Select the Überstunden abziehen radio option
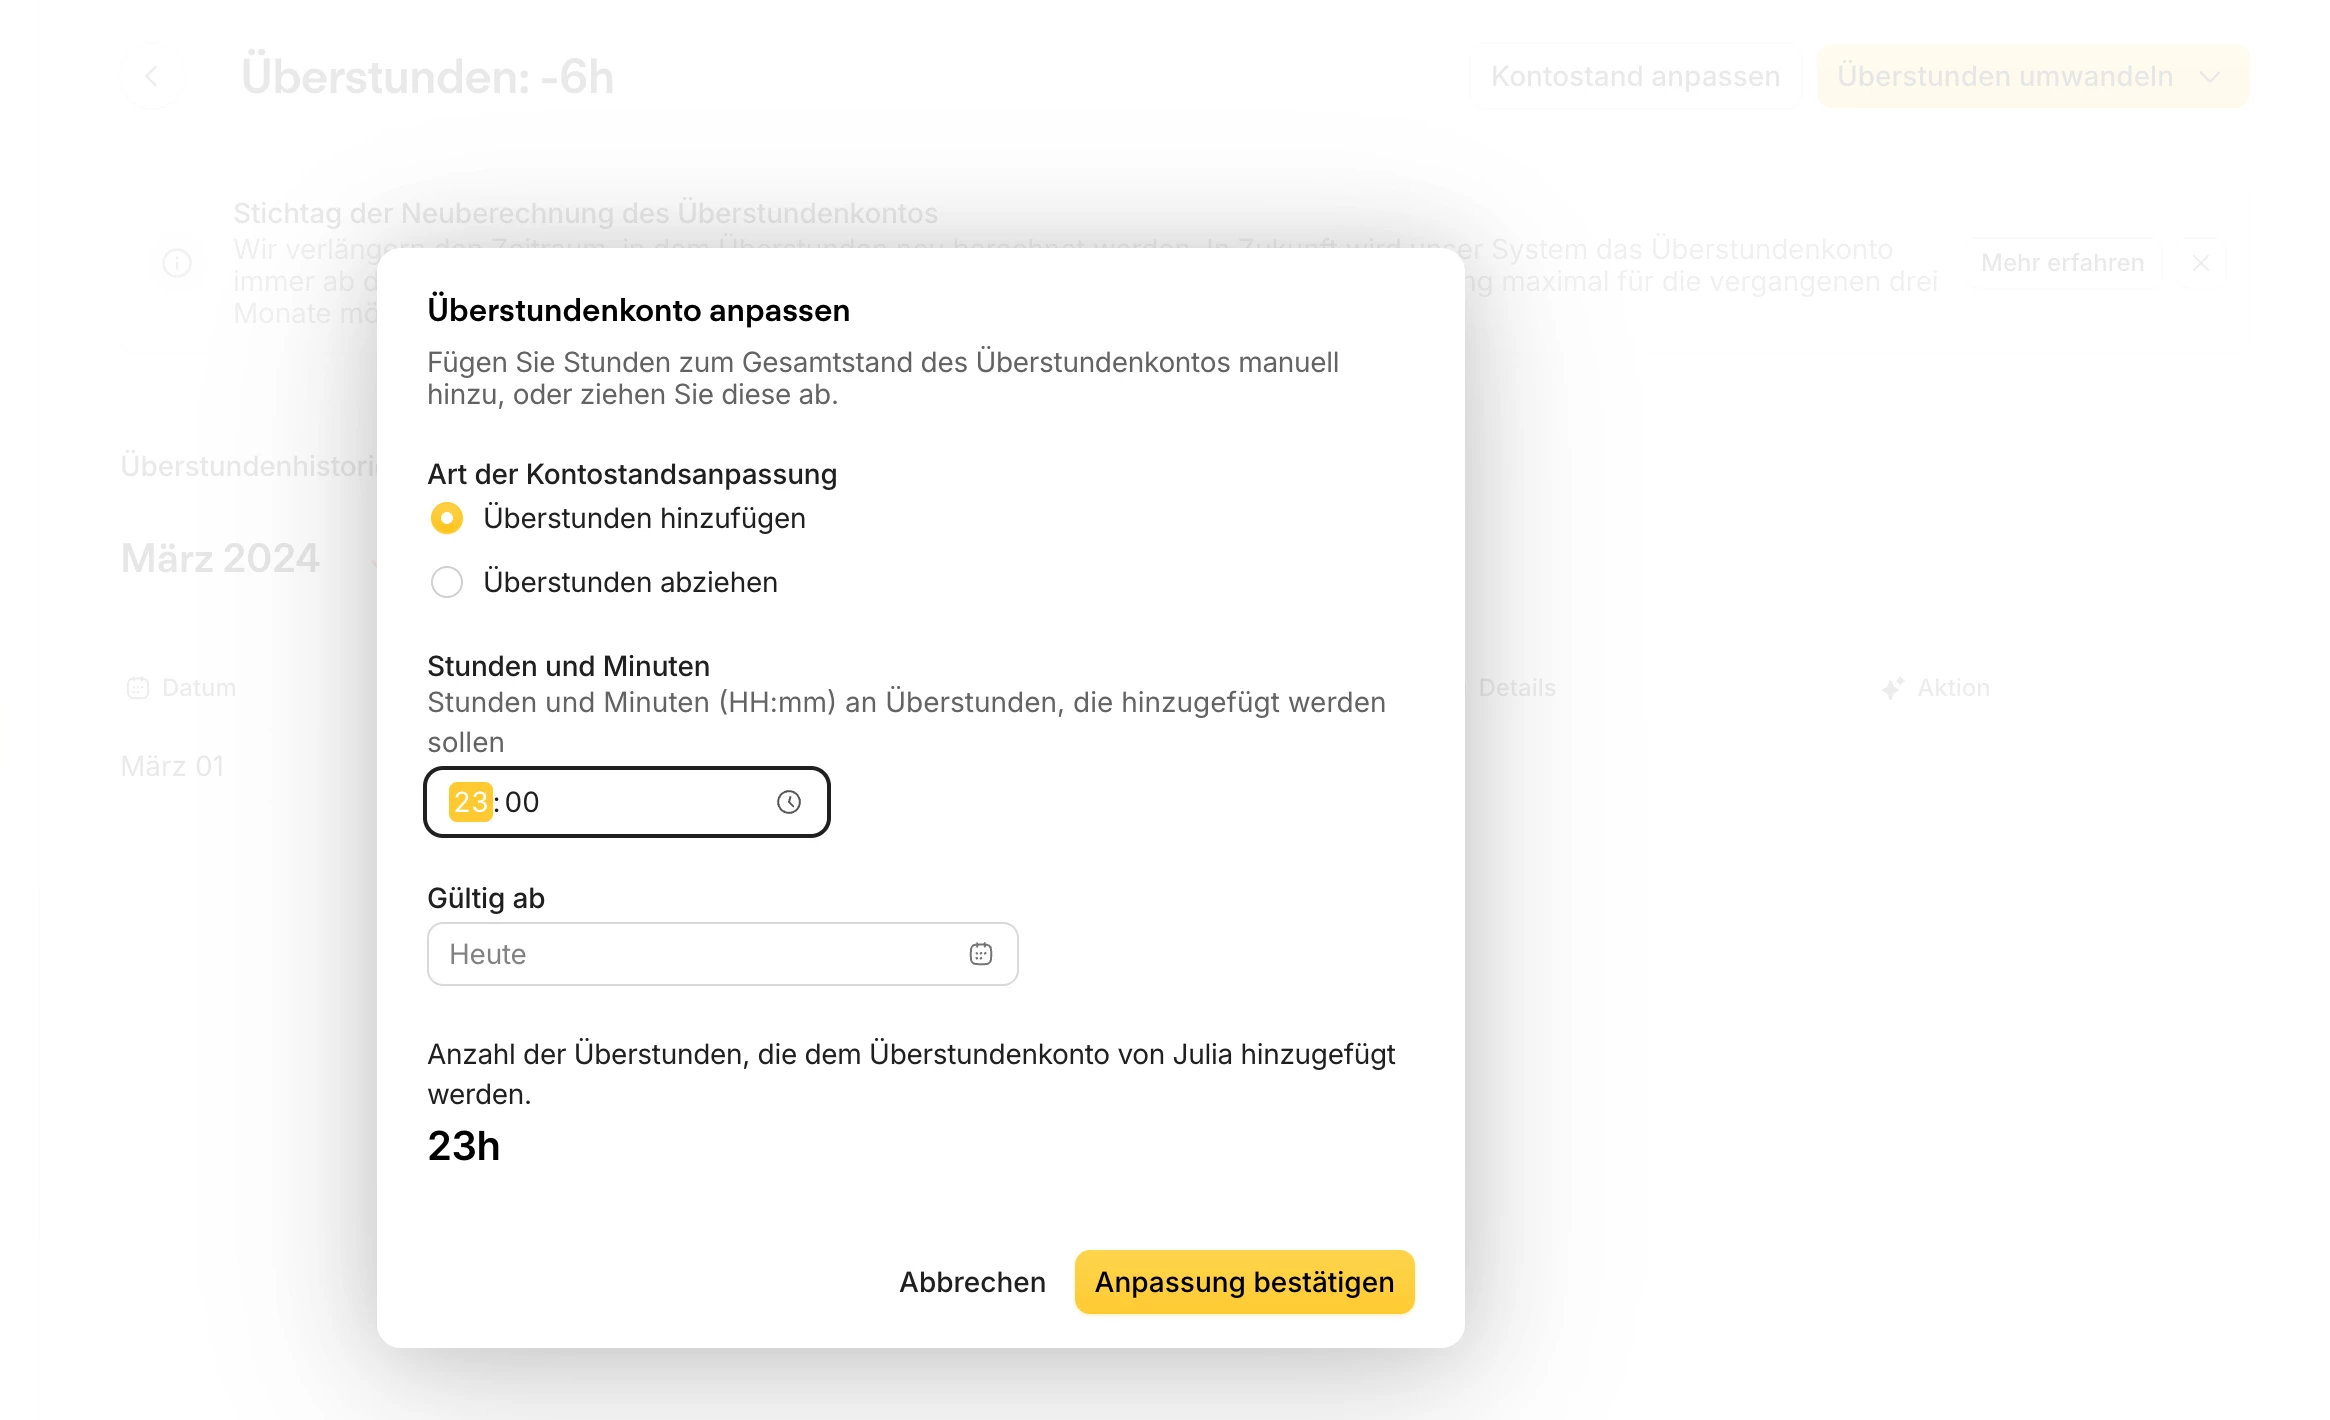This screenshot has width=2330, height=1420. coord(447,582)
